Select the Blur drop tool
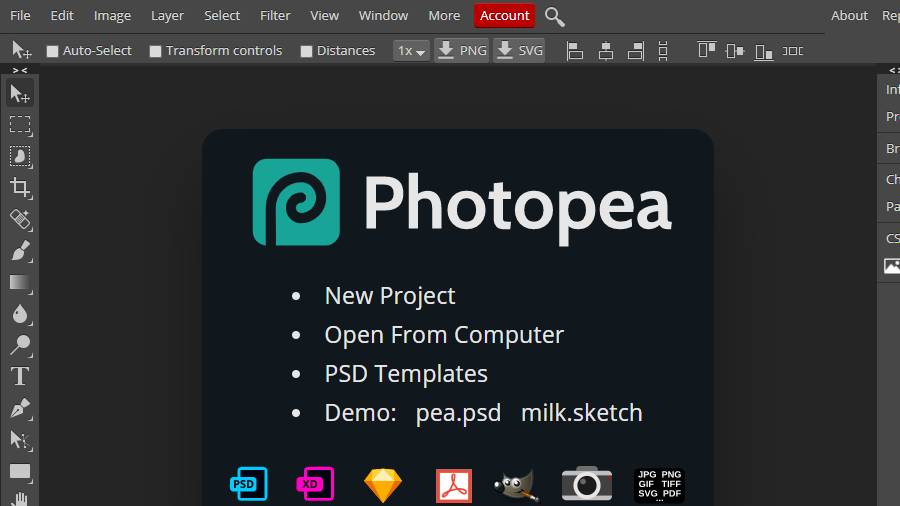Image resolution: width=900 pixels, height=506 pixels. click(x=20, y=314)
